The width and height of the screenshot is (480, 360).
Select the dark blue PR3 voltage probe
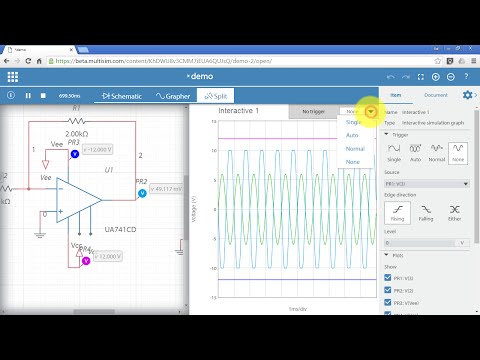click(x=75, y=154)
